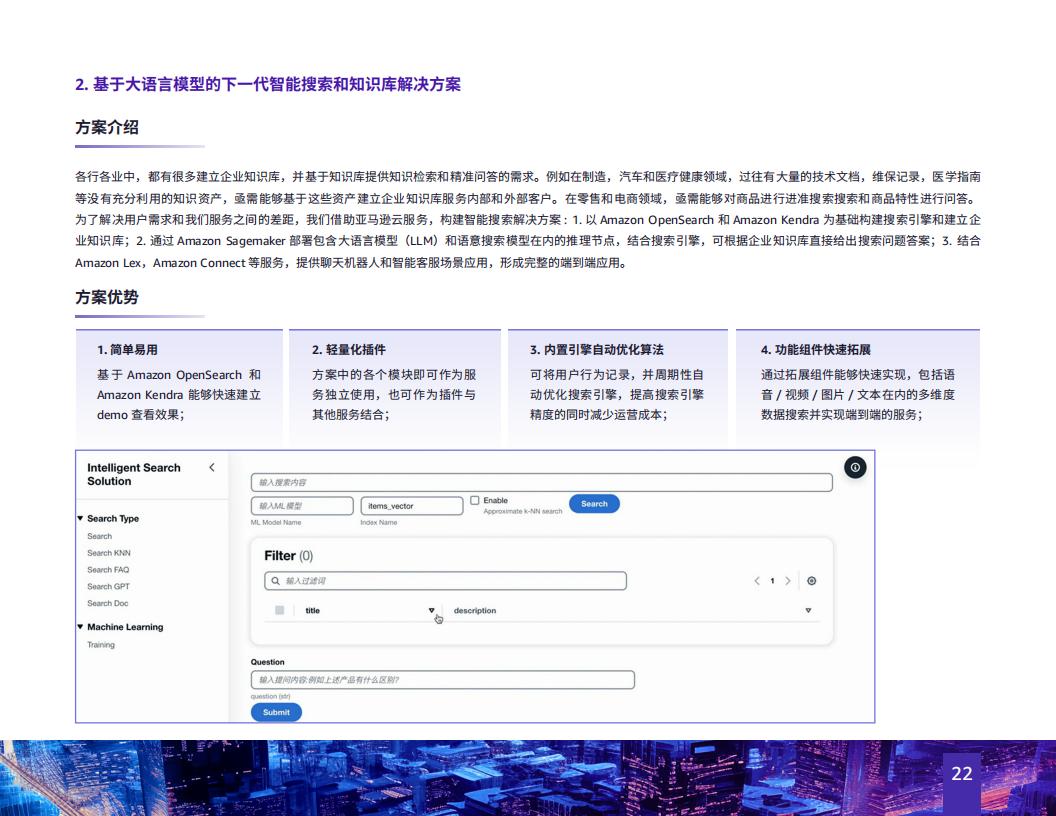
Task: Click the Filter (0) heading
Action: (288, 555)
